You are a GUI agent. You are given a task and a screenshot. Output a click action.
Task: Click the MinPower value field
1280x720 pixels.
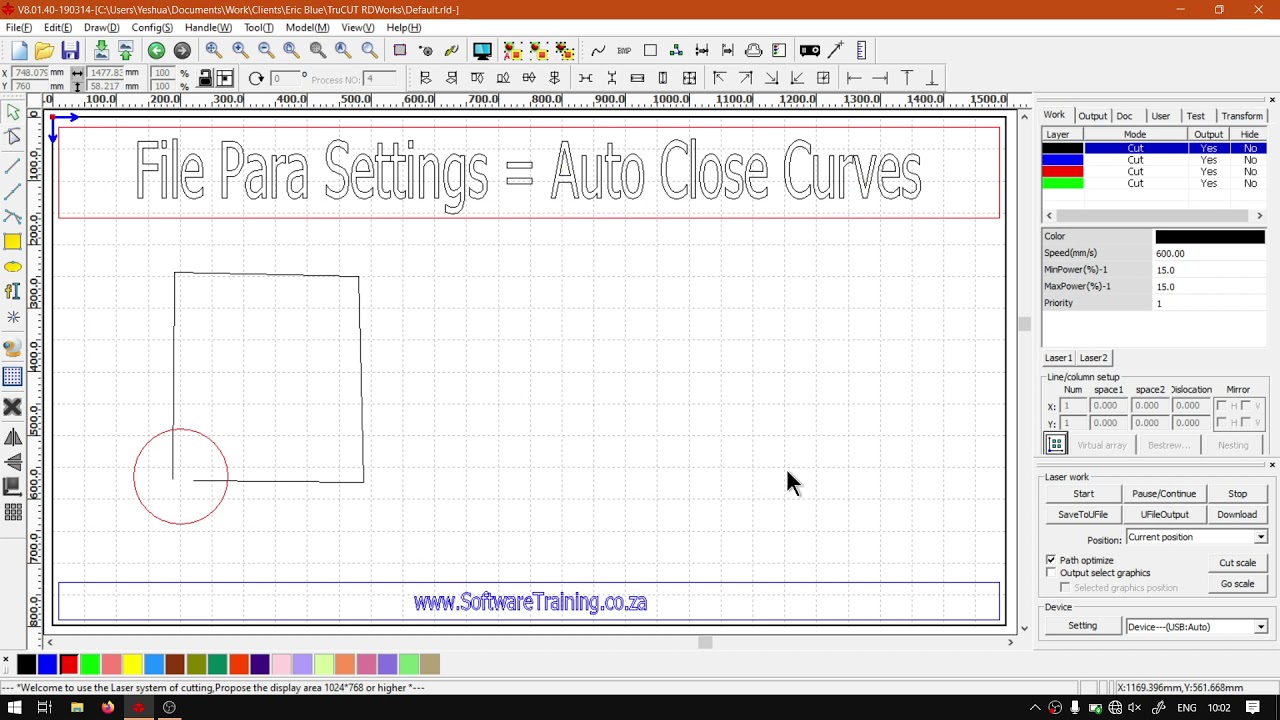click(x=1210, y=270)
